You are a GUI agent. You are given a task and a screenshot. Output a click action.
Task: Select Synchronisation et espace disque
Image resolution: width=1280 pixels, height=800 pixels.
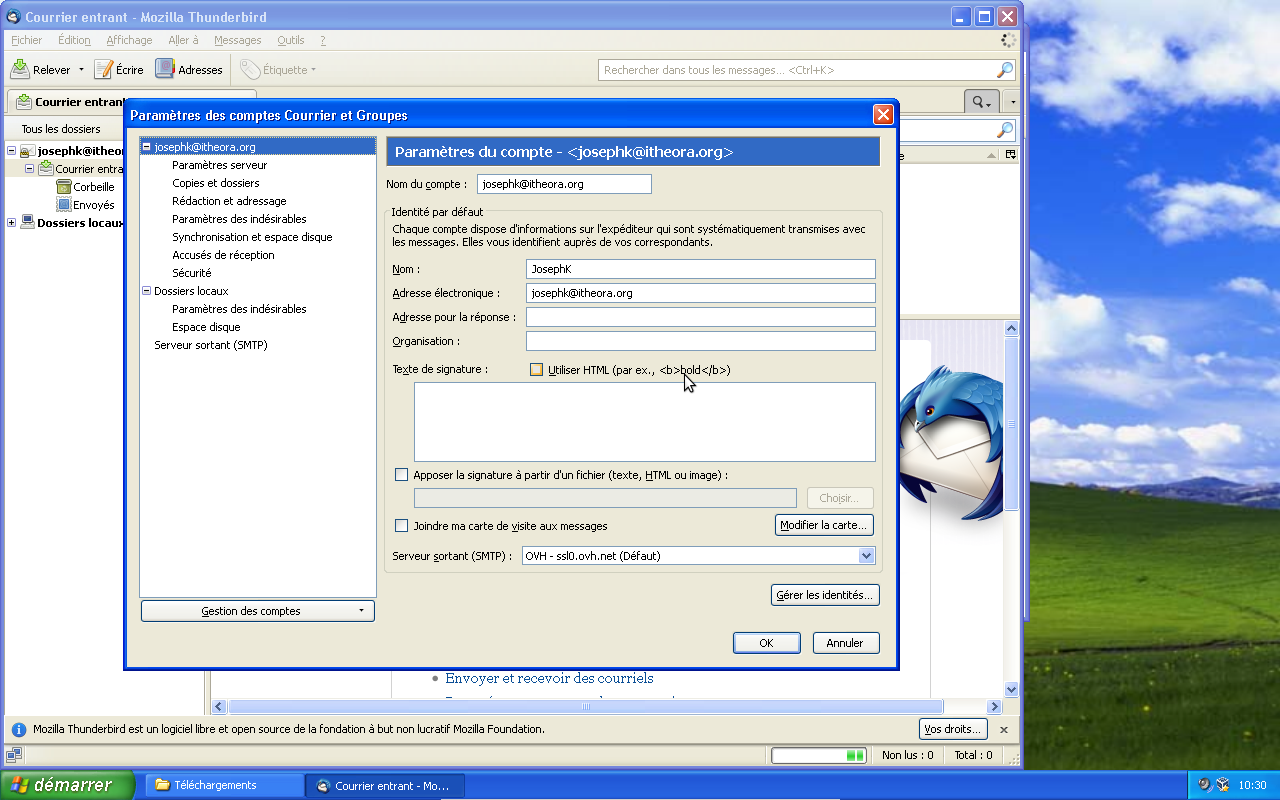click(252, 237)
